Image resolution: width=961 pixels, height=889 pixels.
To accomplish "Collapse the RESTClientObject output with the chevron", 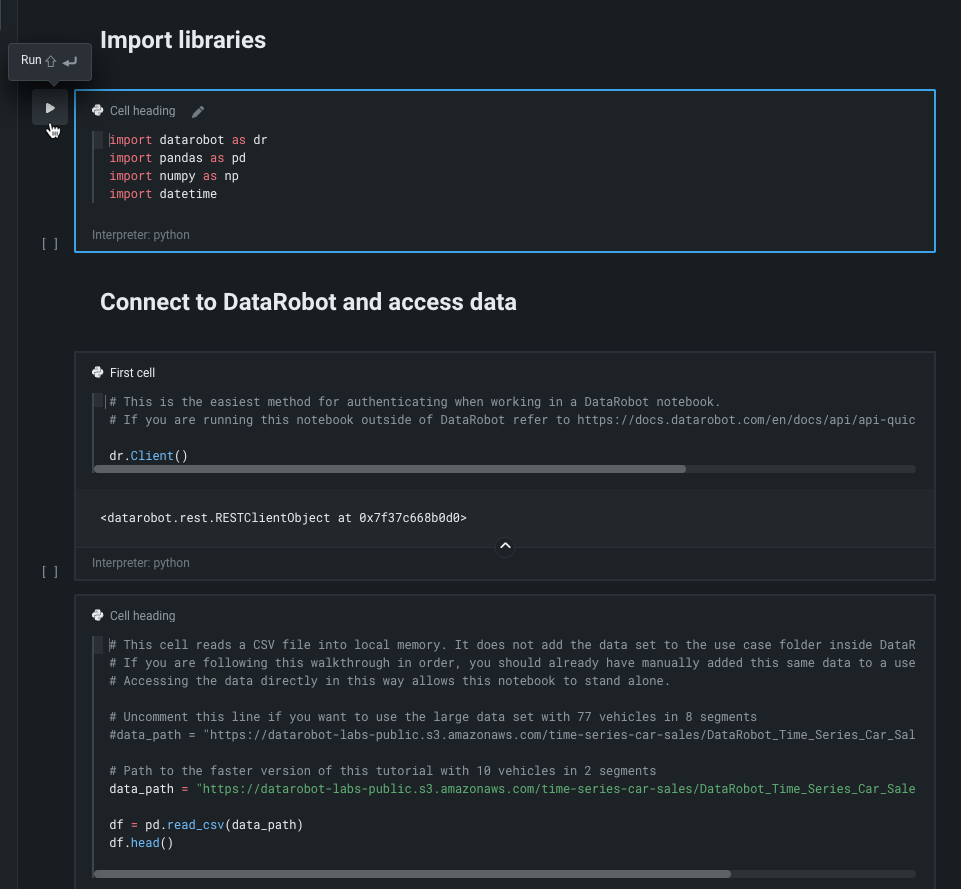I will pyautogui.click(x=505, y=546).
